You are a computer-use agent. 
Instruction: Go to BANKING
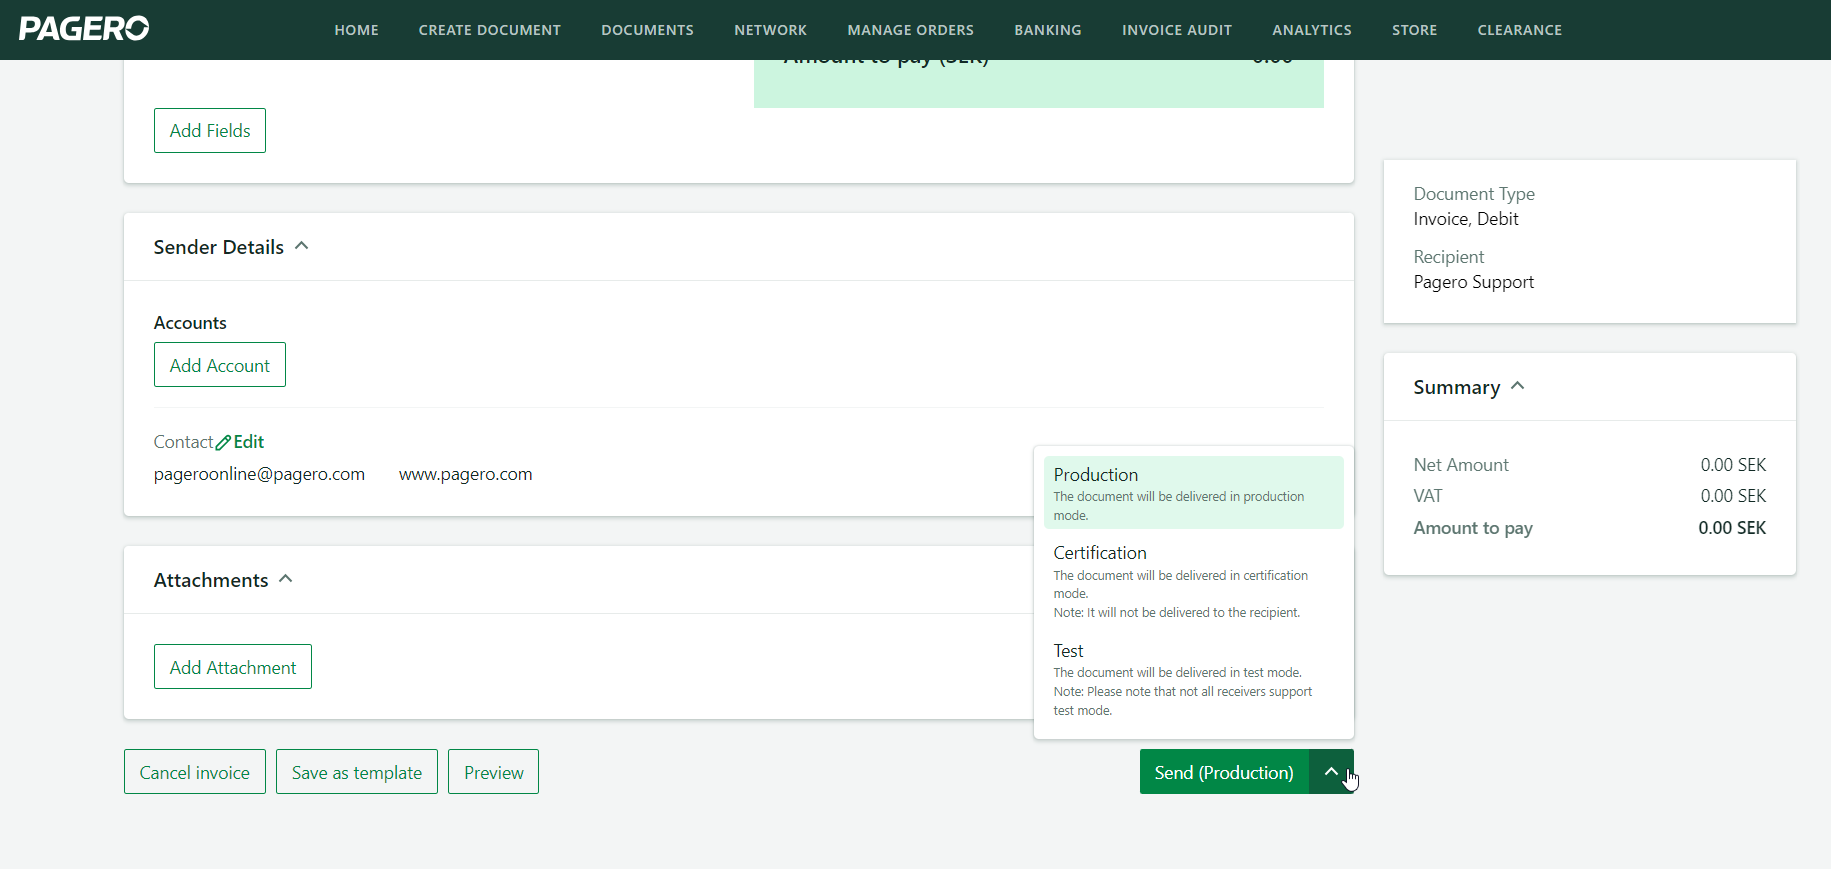point(1048,30)
